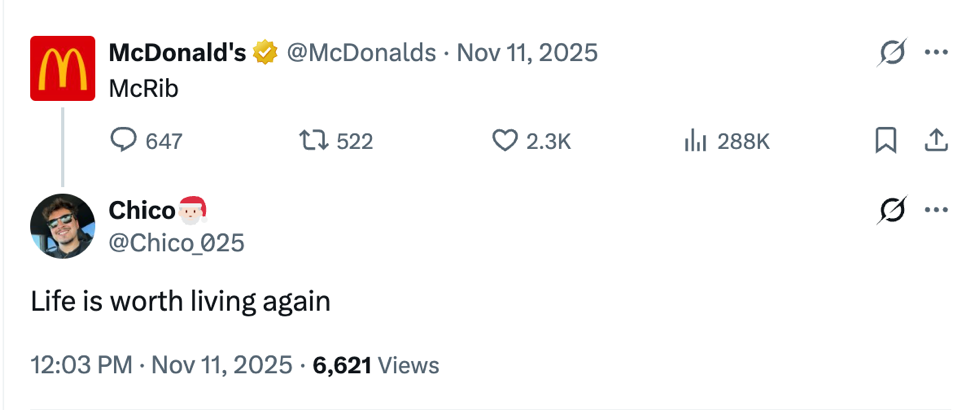Image resolution: width=975 pixels, height=410 pixels.
Task: Open the Chico display name link
Action: point(142,210)
